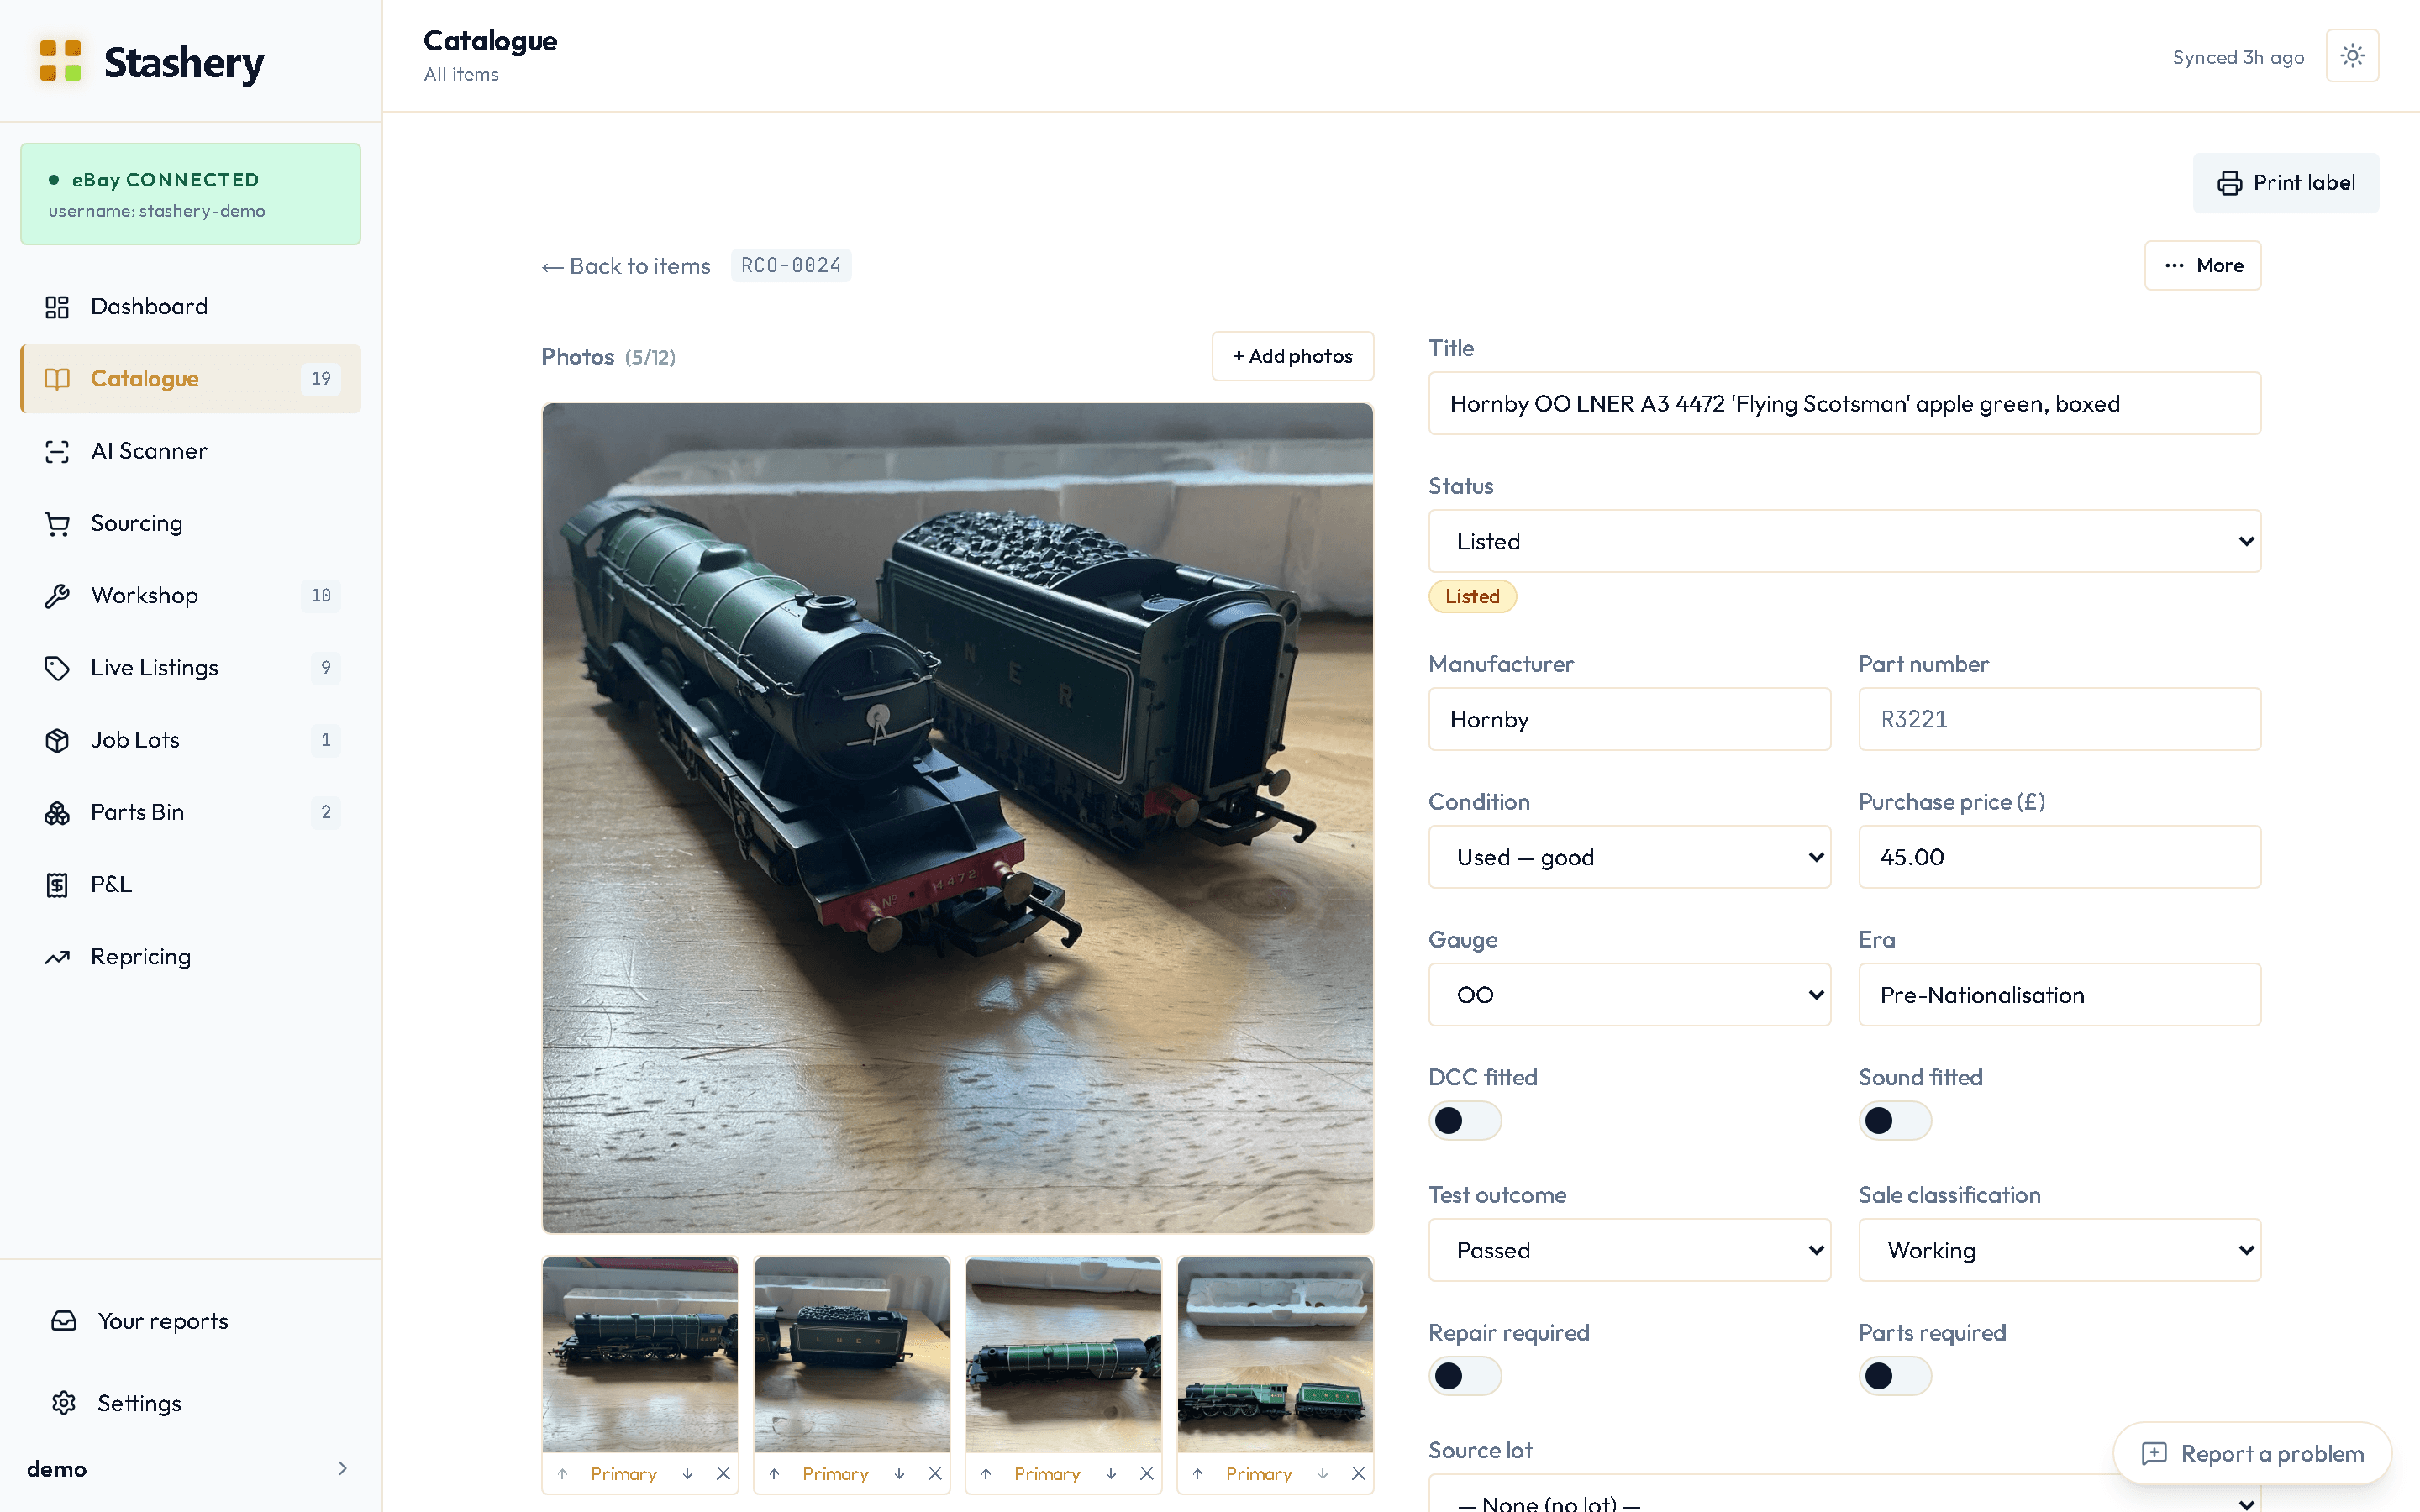
Task: Click the Manufacturer field showing Hornby
Action: (1629, 719)
